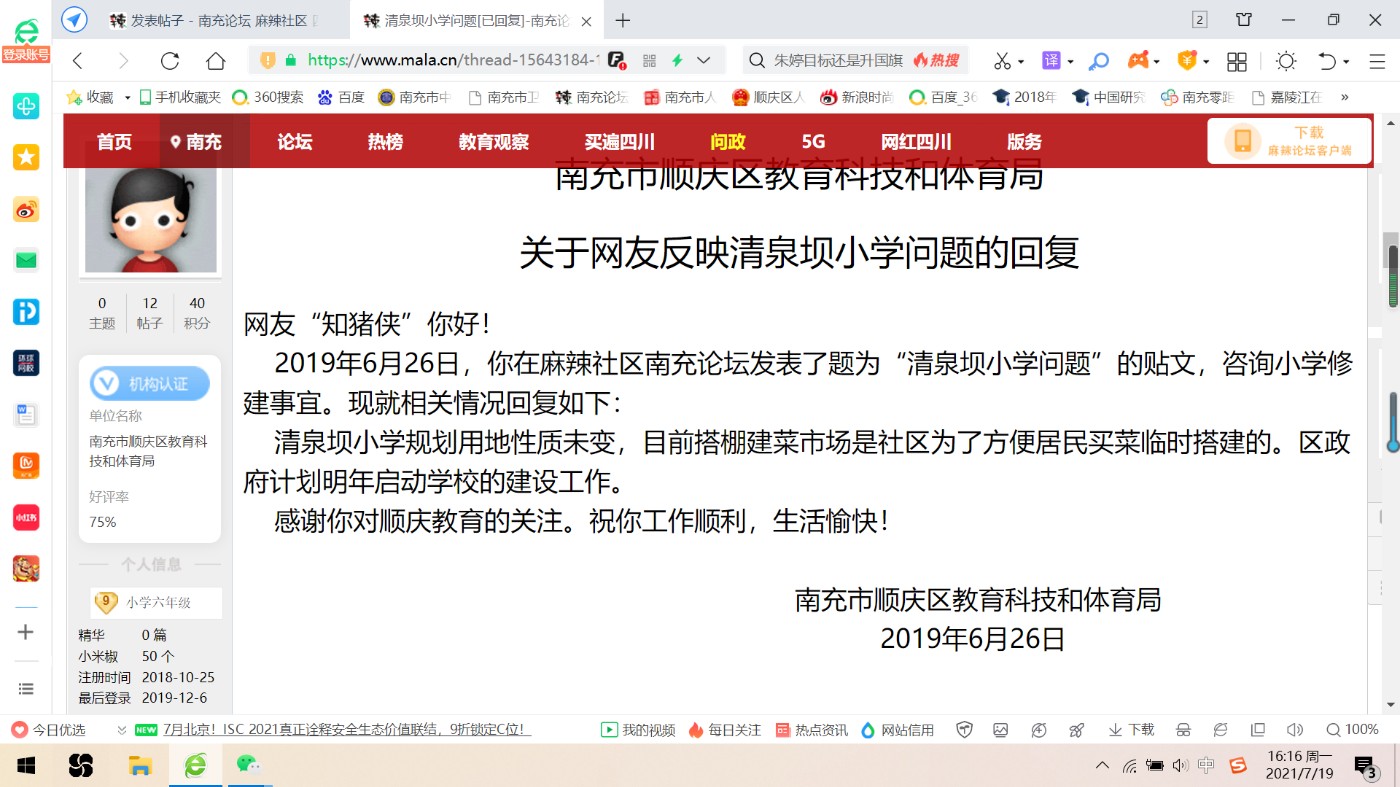The image size is (1400, 787).
Task: Open the translate tool icon
Action: tap(1051, 61)
